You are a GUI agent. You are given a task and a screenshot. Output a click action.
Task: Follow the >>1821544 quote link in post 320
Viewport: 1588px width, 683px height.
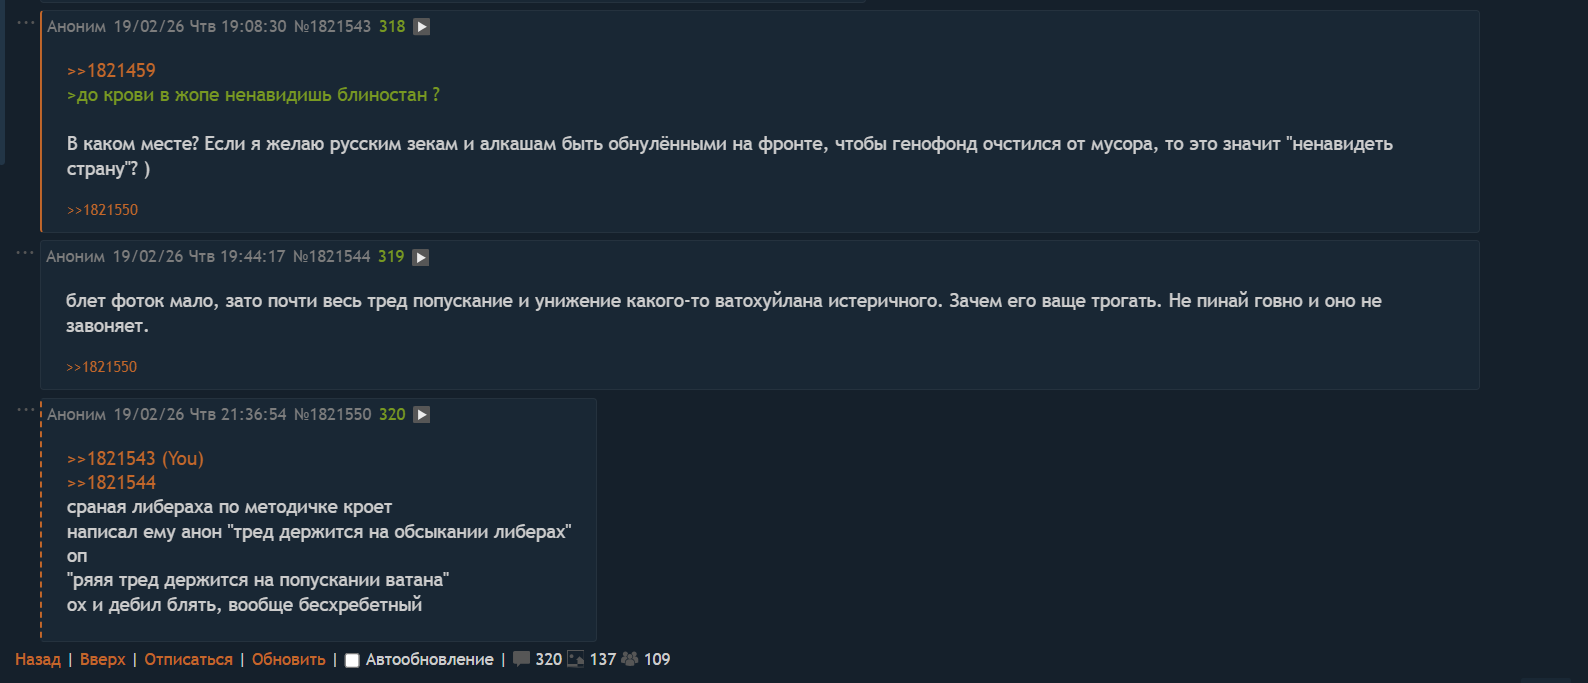pos(111,483)
